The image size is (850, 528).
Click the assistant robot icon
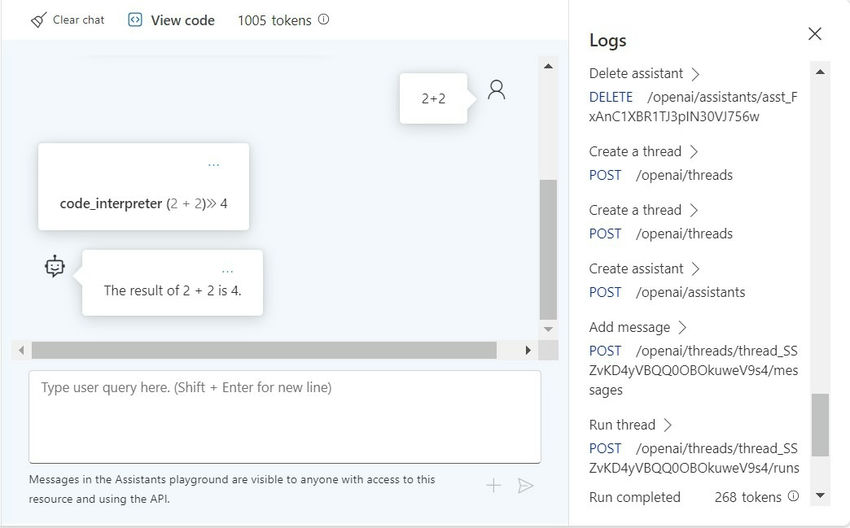pos(55,267)
